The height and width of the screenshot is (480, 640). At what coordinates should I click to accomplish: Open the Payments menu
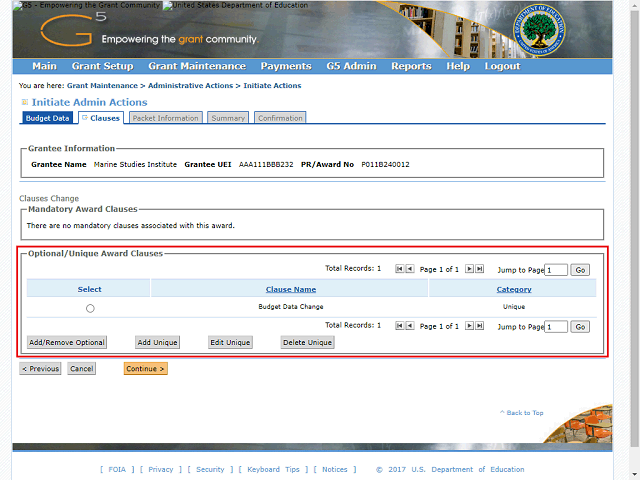coord(286,66)
